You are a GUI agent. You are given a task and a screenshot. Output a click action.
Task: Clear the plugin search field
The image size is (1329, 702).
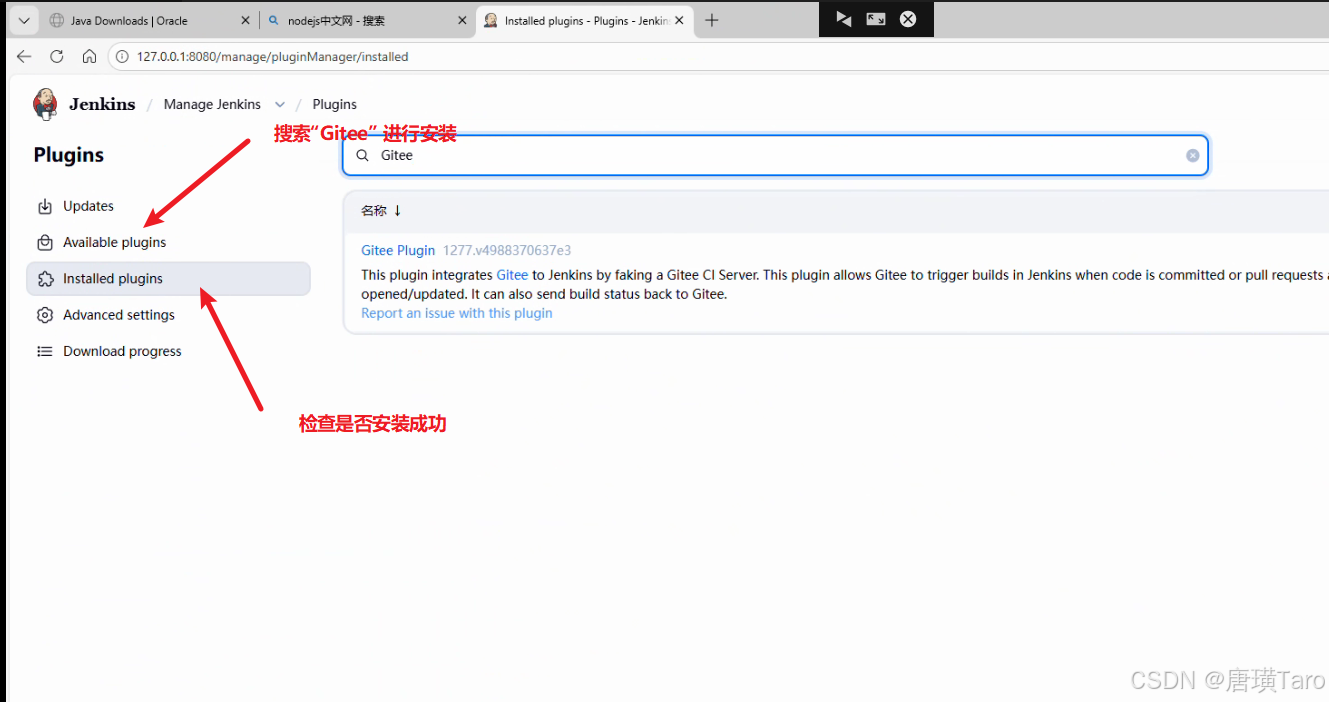pyautogui.click(x=1192, y=155)
